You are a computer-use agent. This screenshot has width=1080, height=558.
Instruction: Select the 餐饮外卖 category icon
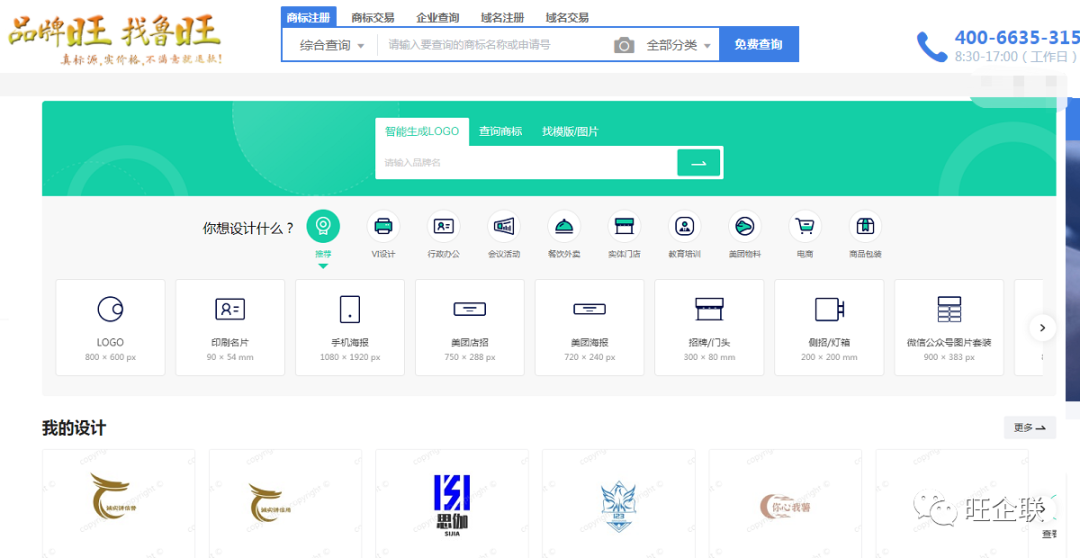click(x=564, y=227)
